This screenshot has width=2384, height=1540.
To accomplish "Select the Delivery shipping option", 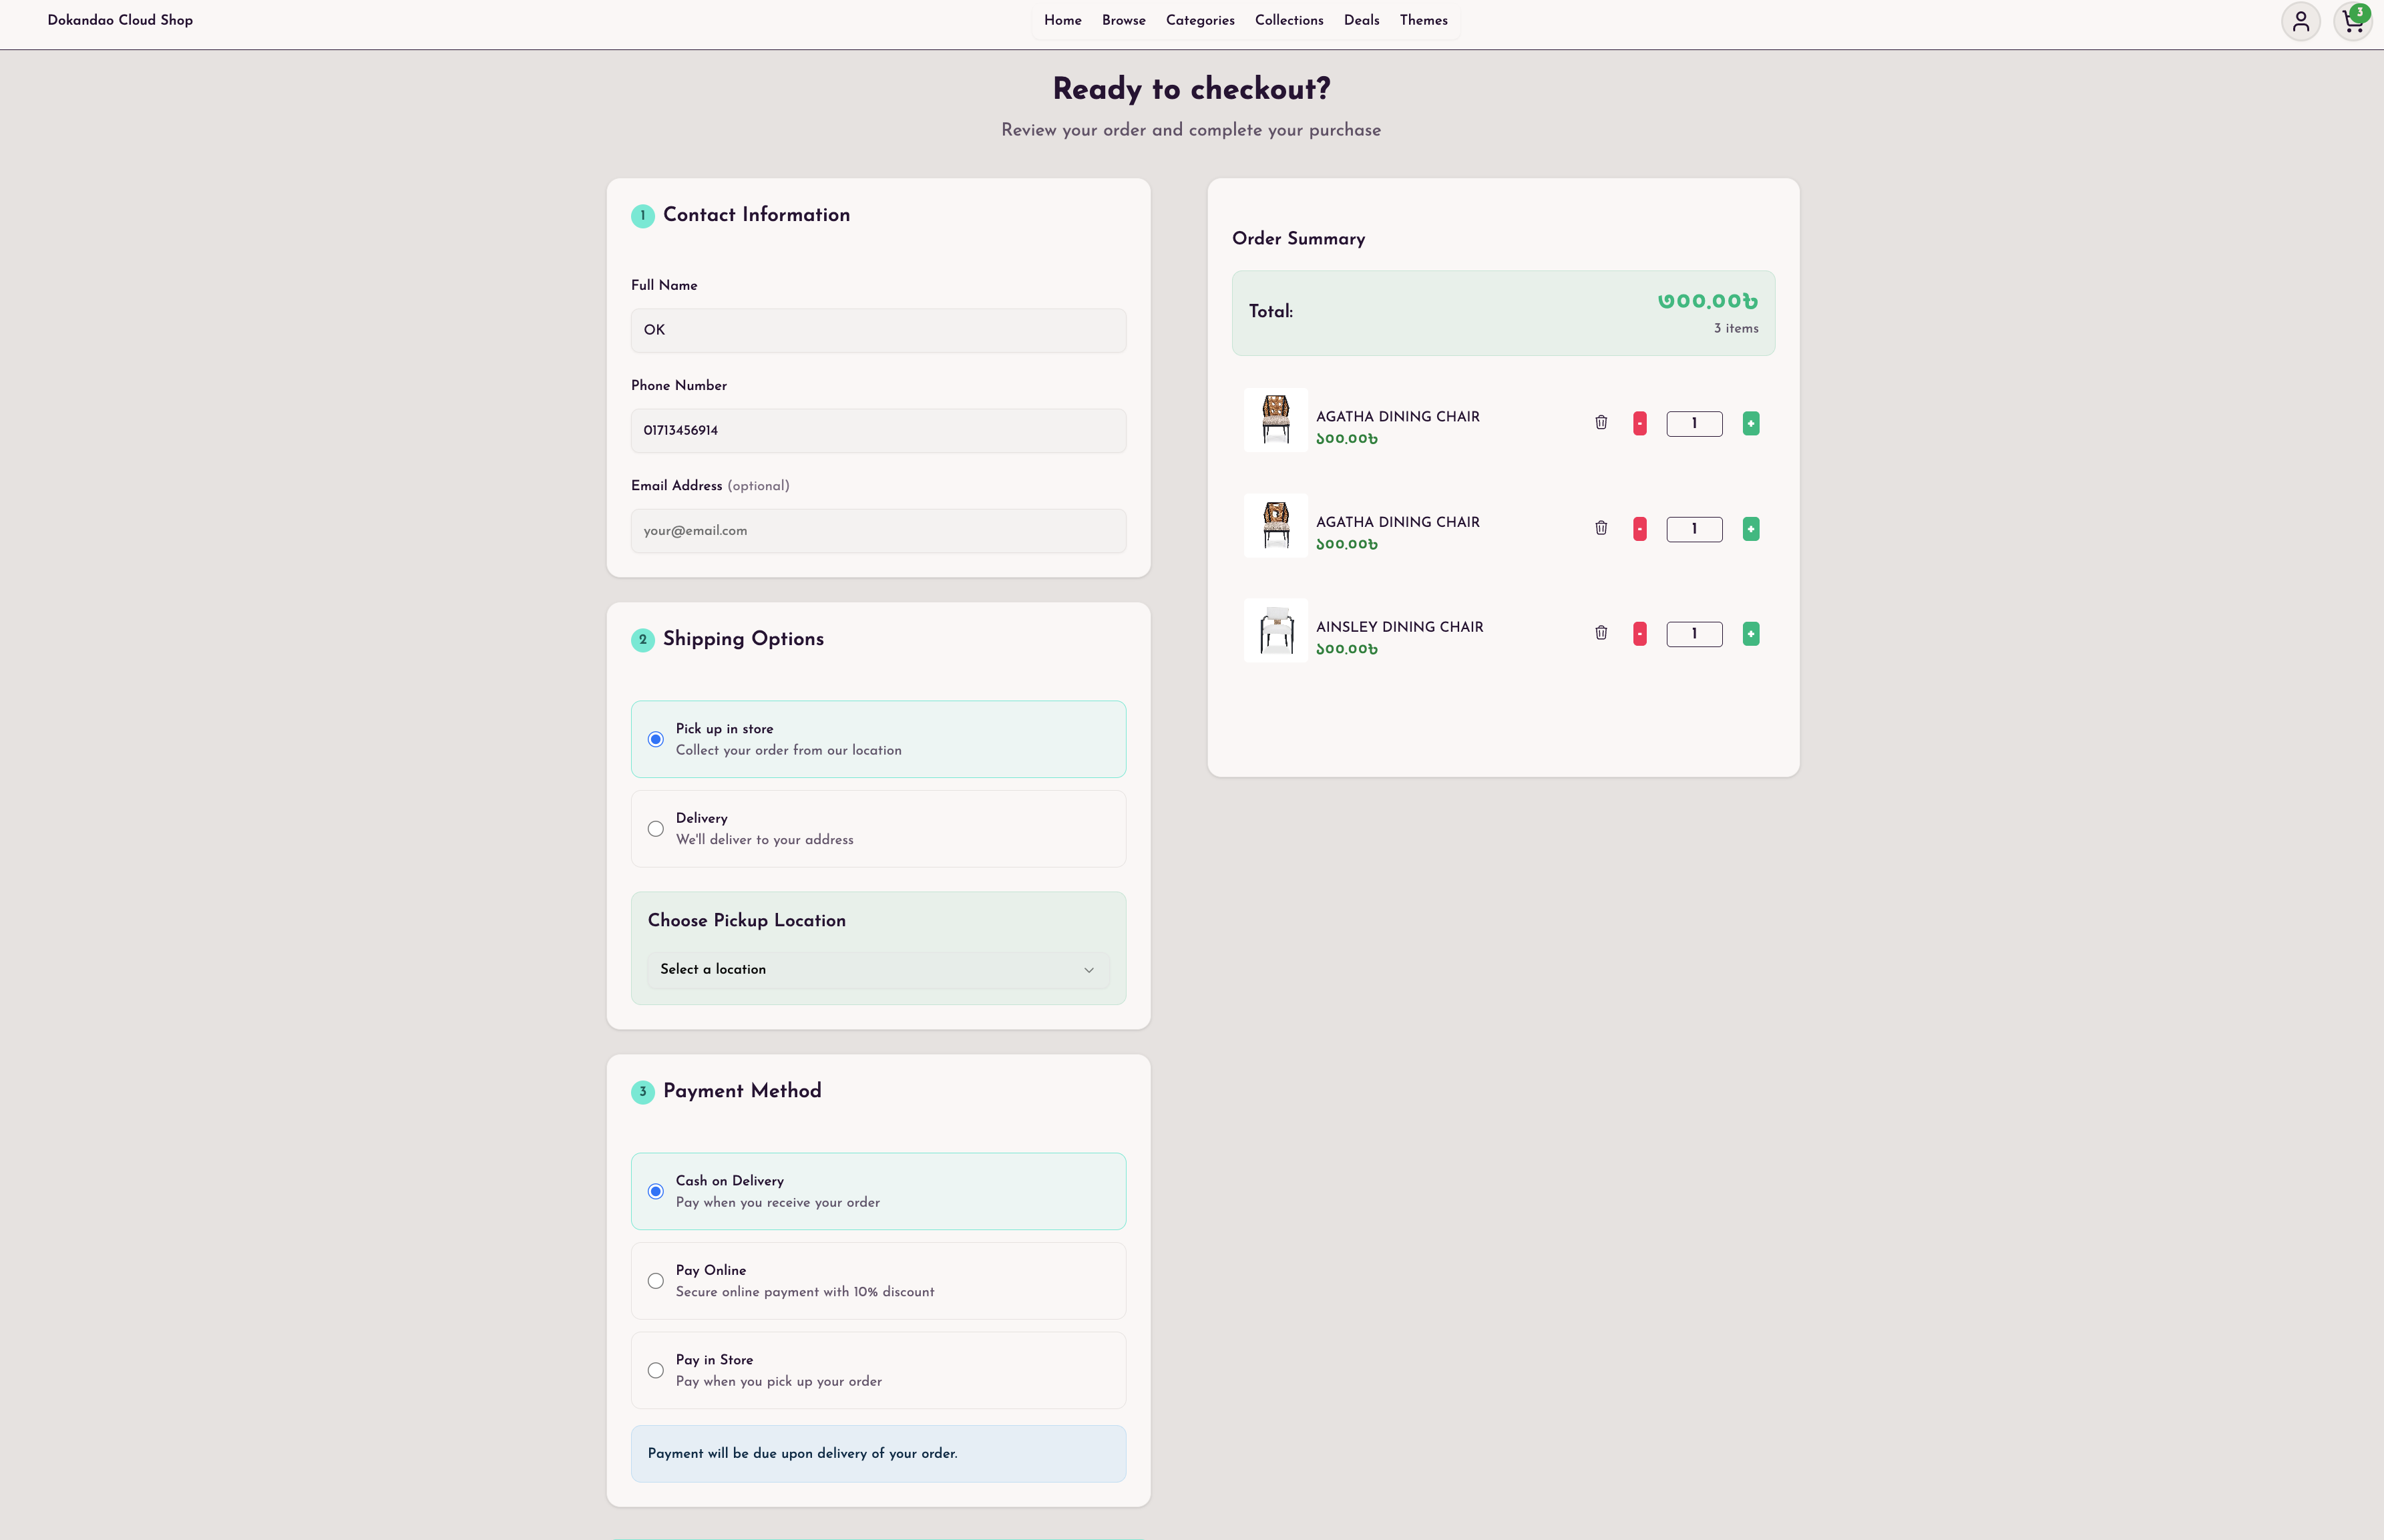I will coord(656,829).
